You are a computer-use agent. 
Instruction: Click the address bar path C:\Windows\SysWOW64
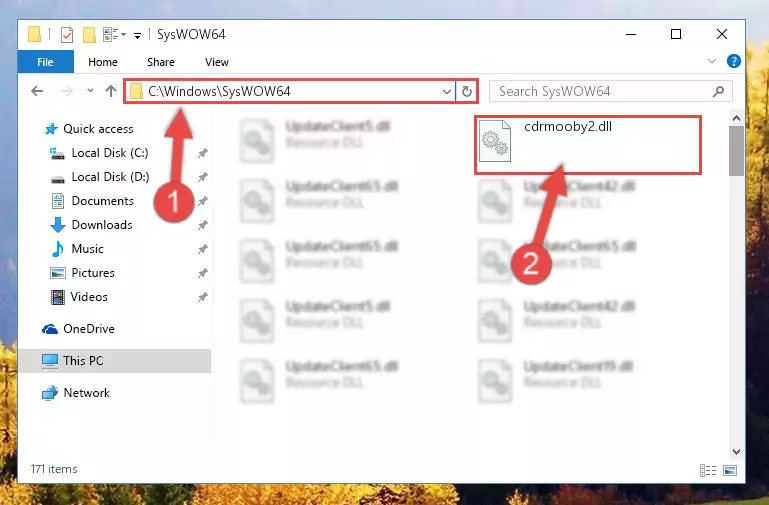pos(219,91)
